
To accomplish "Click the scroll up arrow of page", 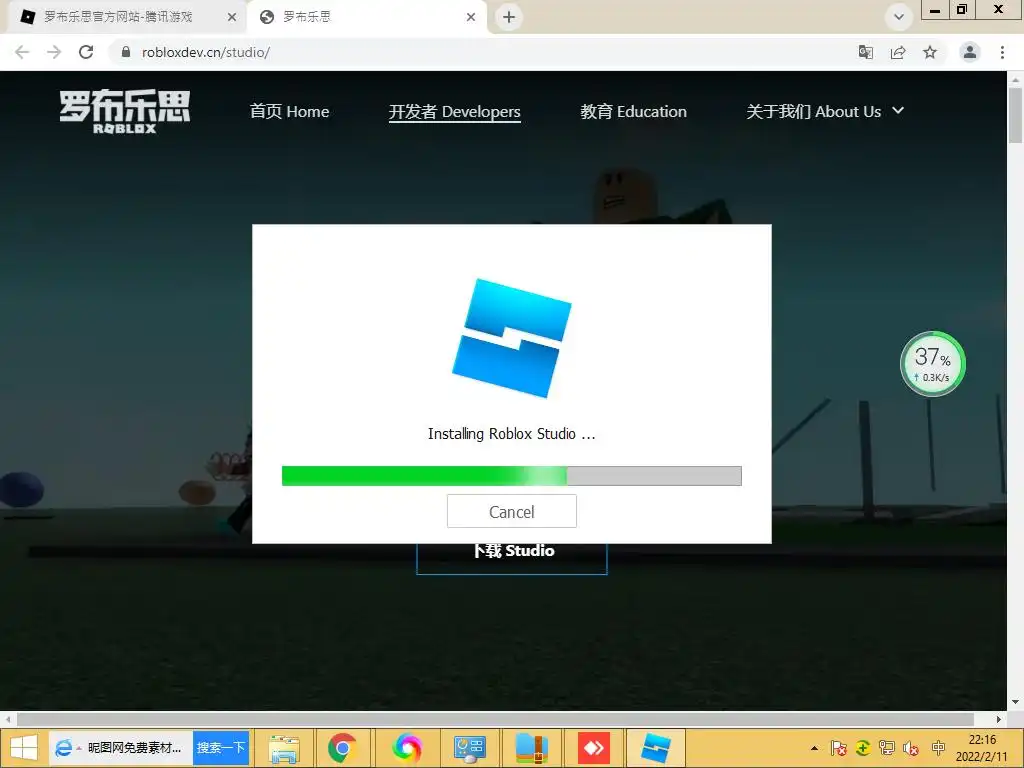I will click(x=1015, y=80).
